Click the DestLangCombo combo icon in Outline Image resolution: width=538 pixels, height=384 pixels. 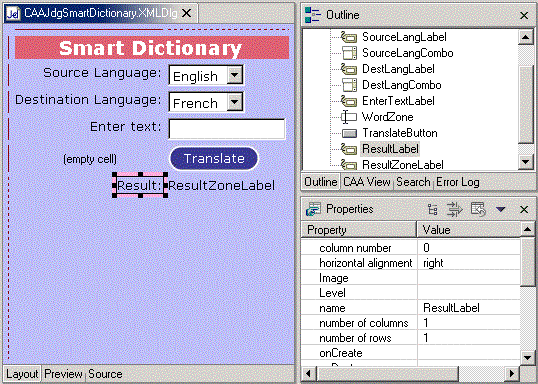coord(349,85)
